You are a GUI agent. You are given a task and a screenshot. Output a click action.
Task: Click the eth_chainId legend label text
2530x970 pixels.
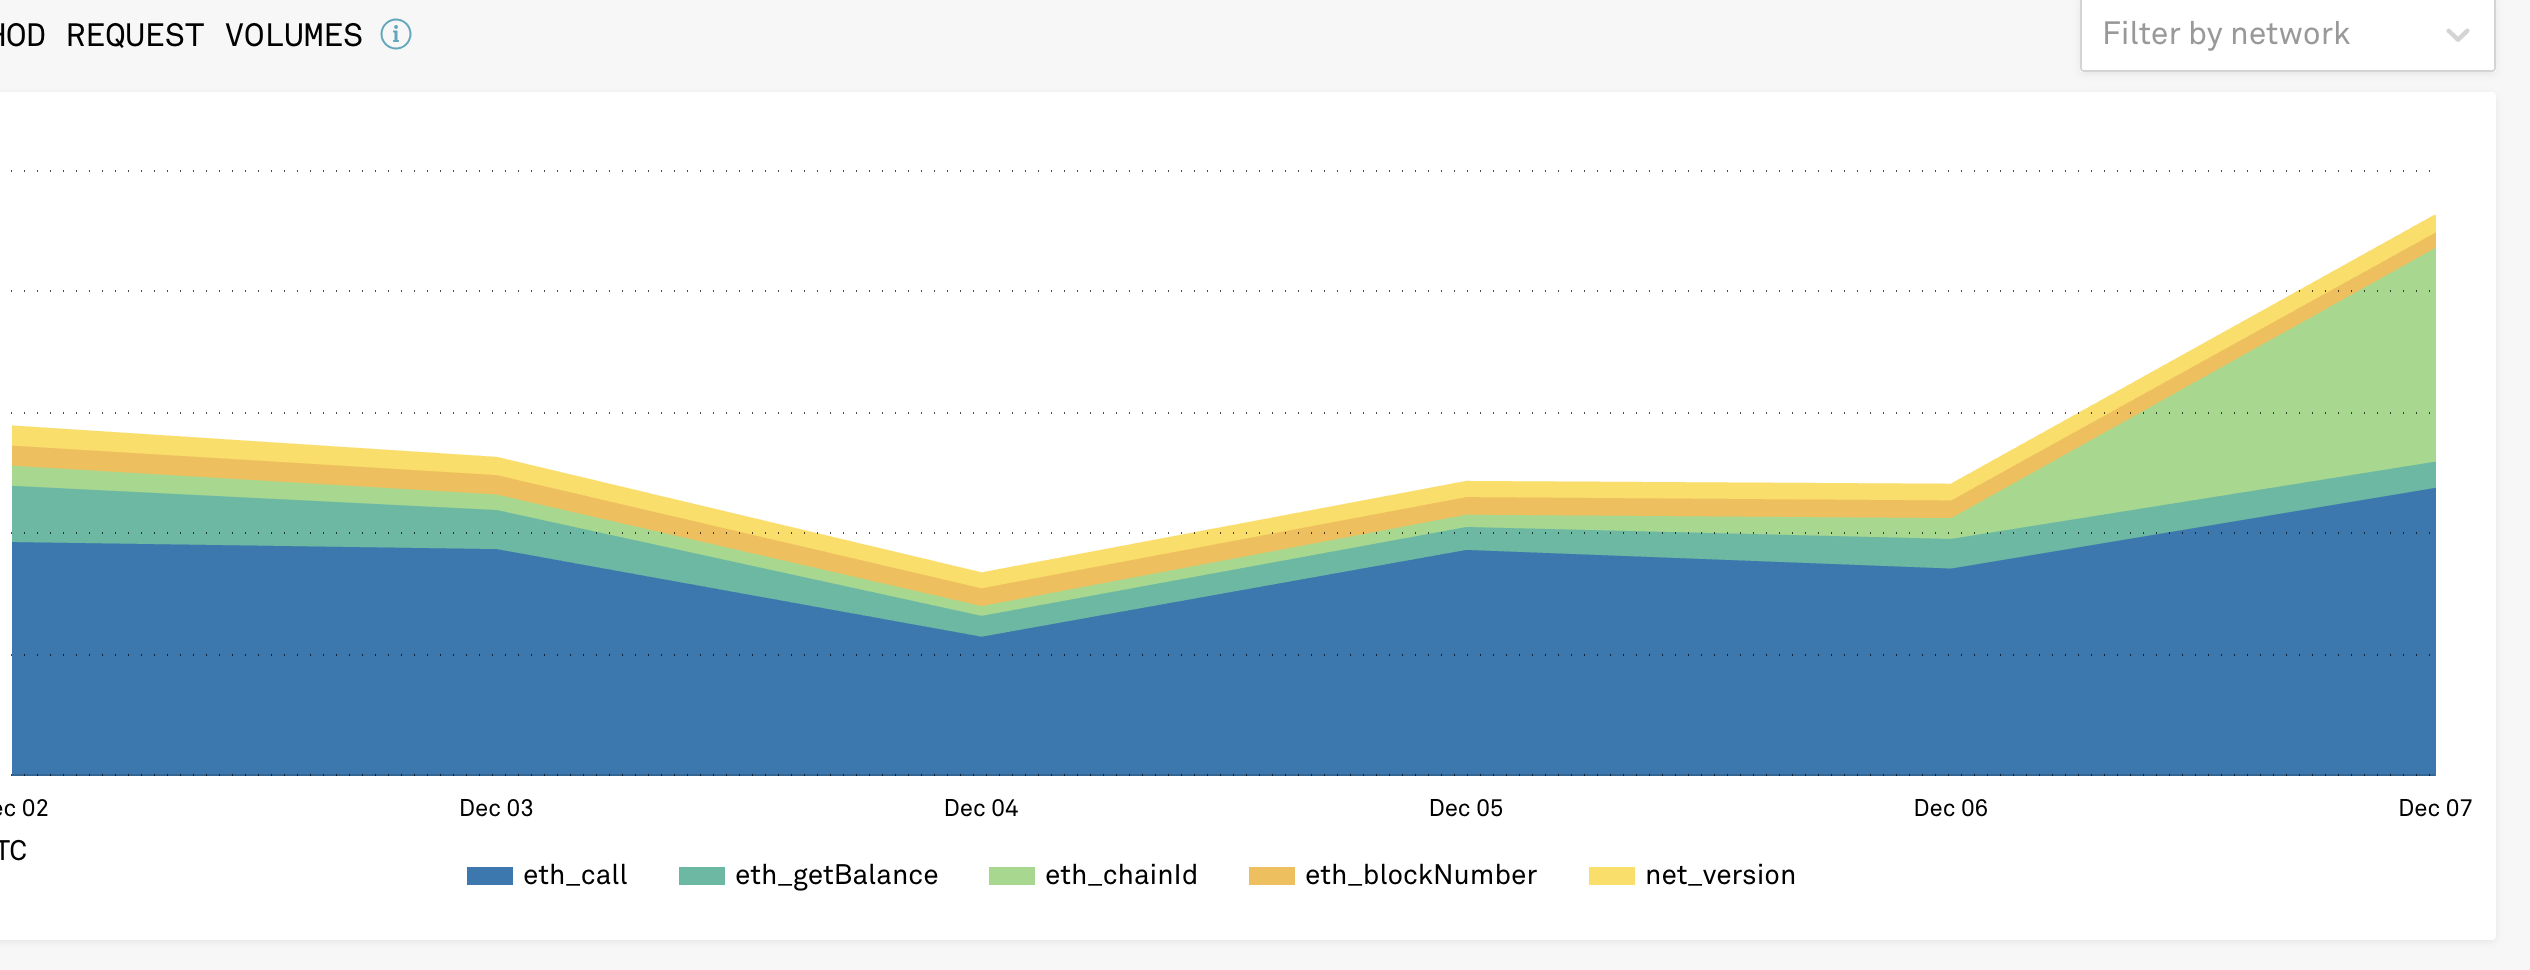[1120, 874]
